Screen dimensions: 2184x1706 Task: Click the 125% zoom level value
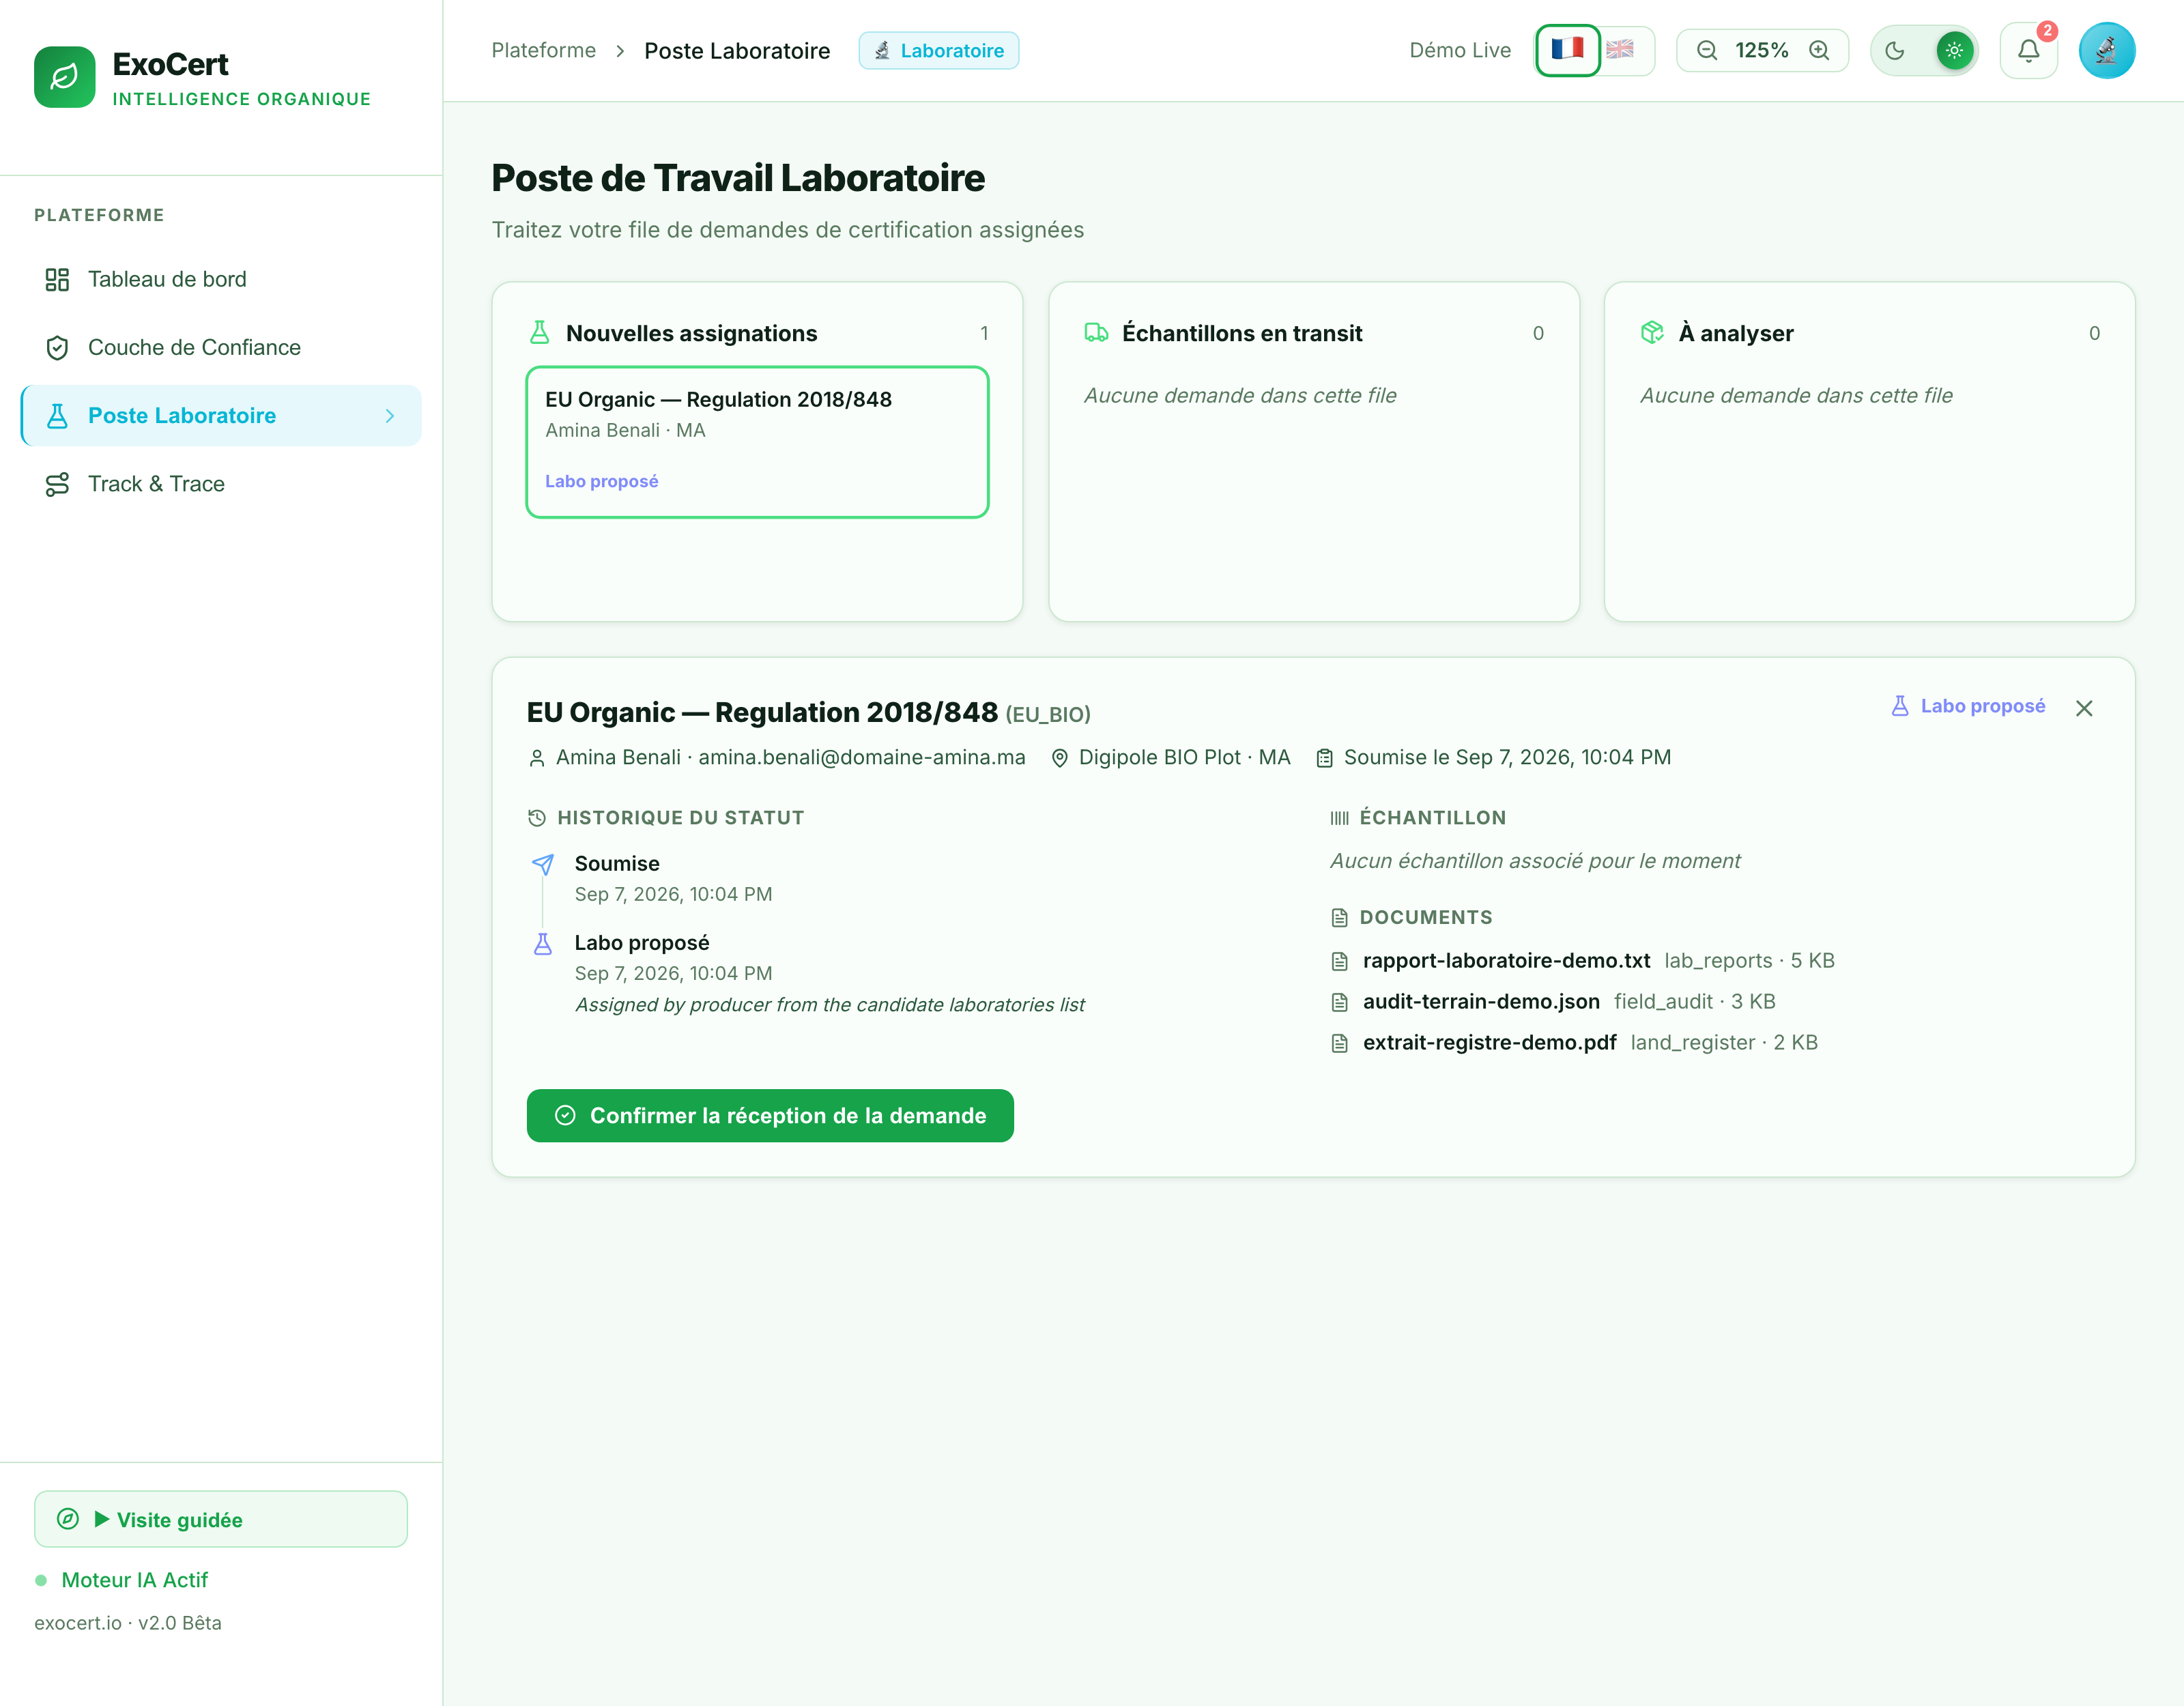point(1761,50)
